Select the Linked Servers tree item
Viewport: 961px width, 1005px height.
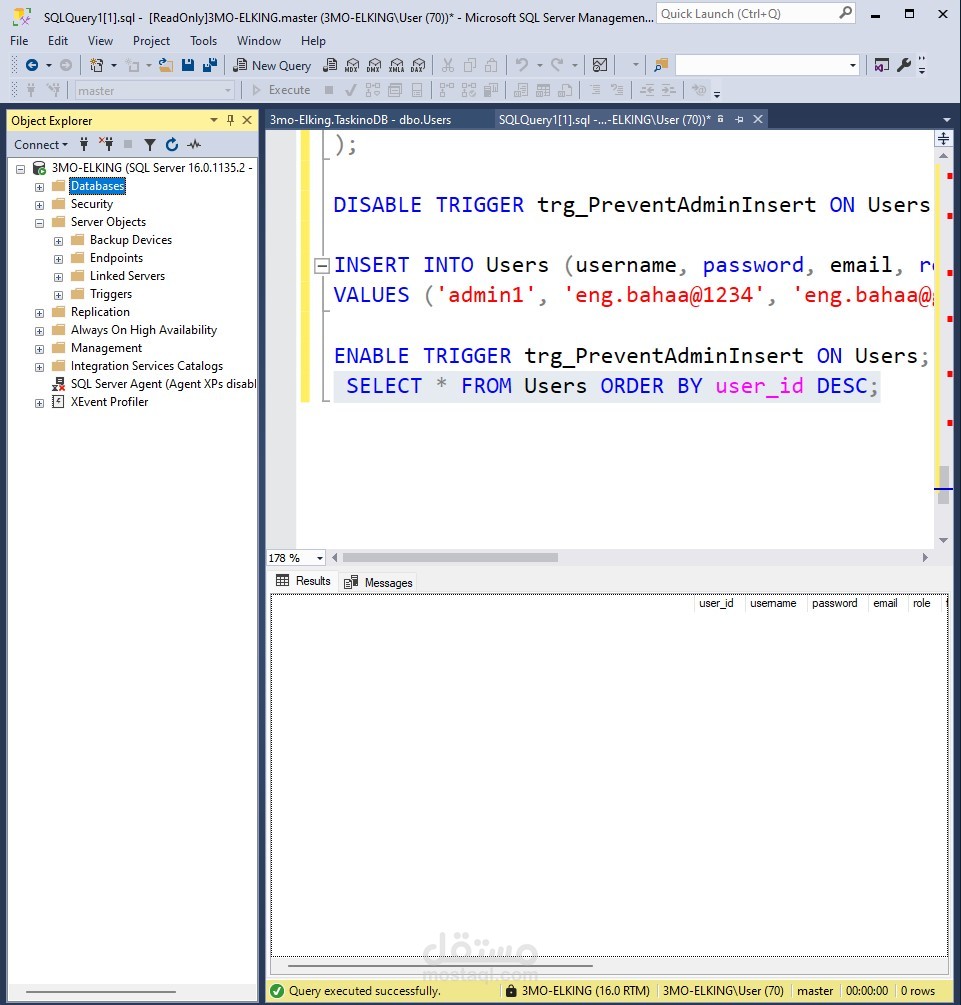[127, 276]
